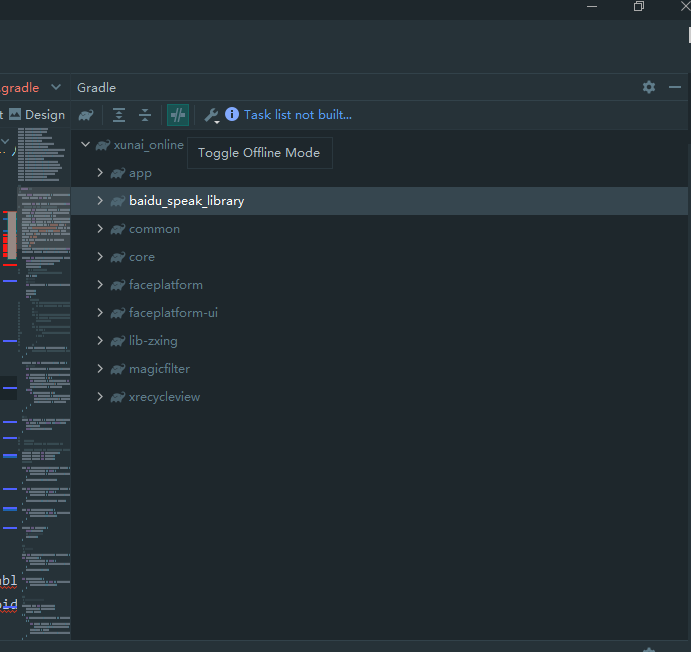Click the elephant icon next to app
691x652 pixels.
(x=118, y=174)
